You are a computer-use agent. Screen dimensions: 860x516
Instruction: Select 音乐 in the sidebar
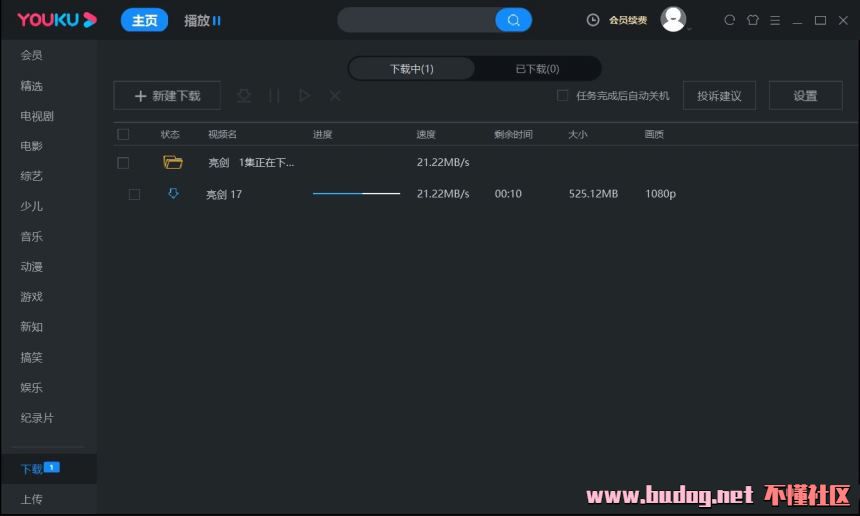click(x=31, y=236)
